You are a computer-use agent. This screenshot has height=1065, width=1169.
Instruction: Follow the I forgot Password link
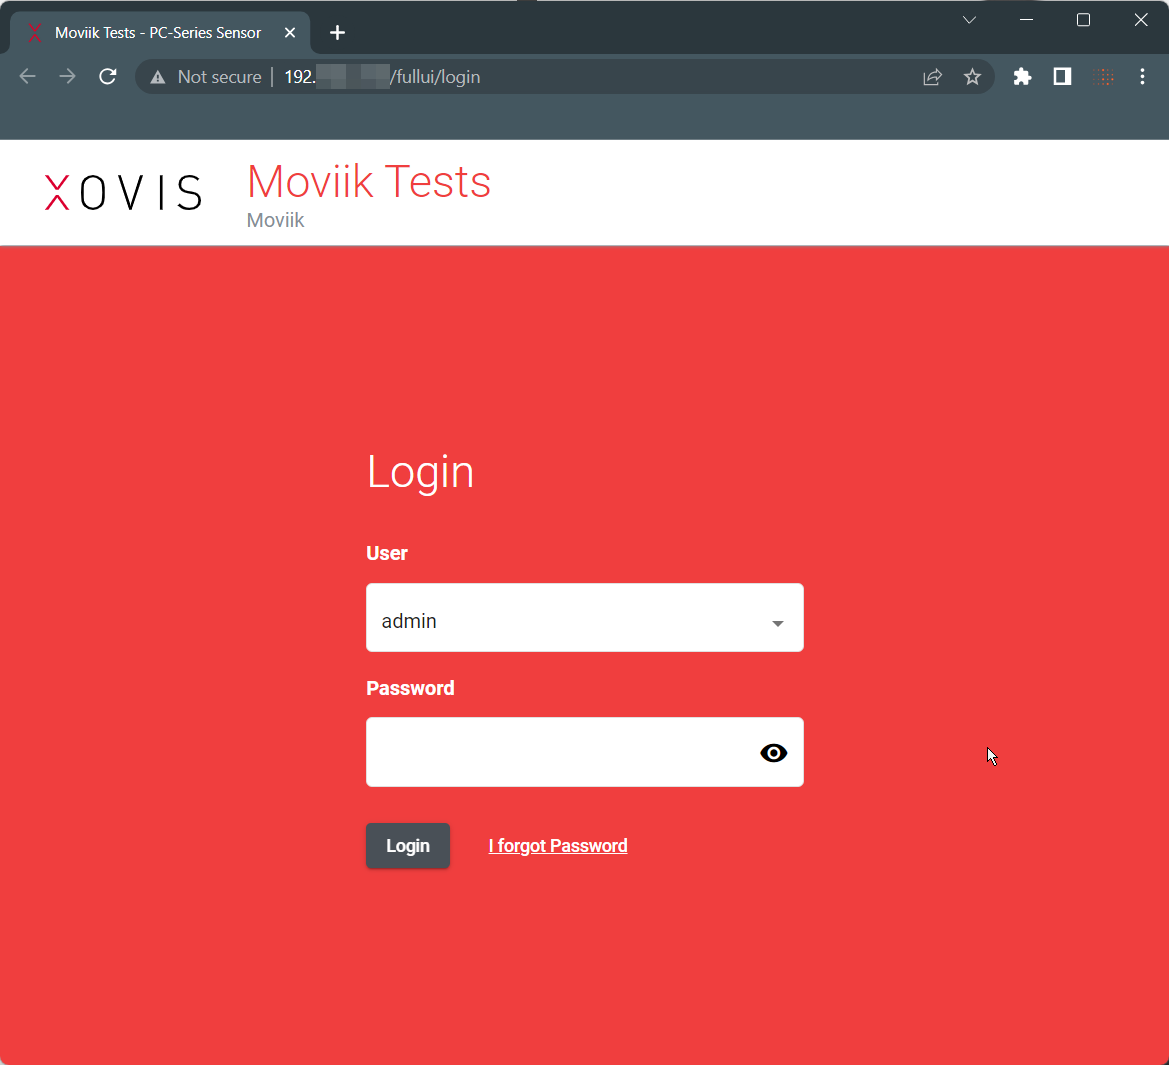558,846
